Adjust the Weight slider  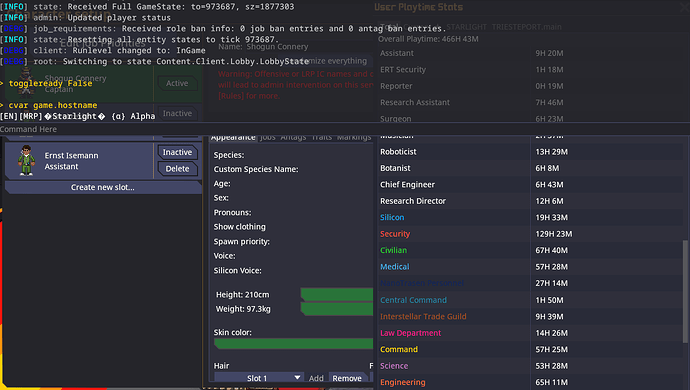coord(337,309)
